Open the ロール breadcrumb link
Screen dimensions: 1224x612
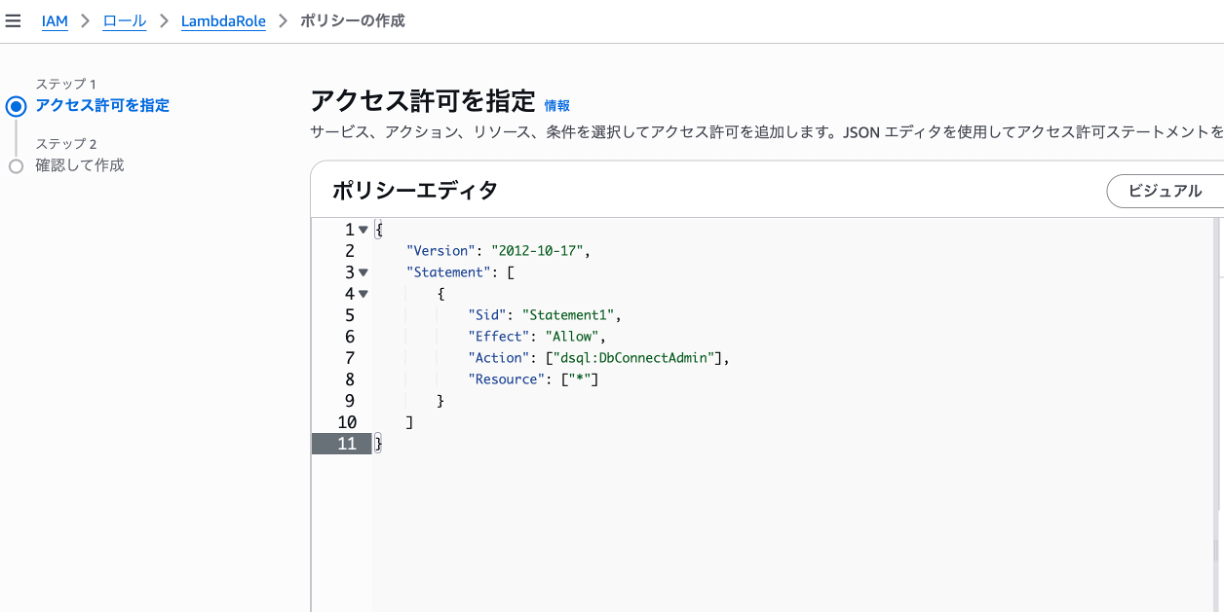[125, 21]
